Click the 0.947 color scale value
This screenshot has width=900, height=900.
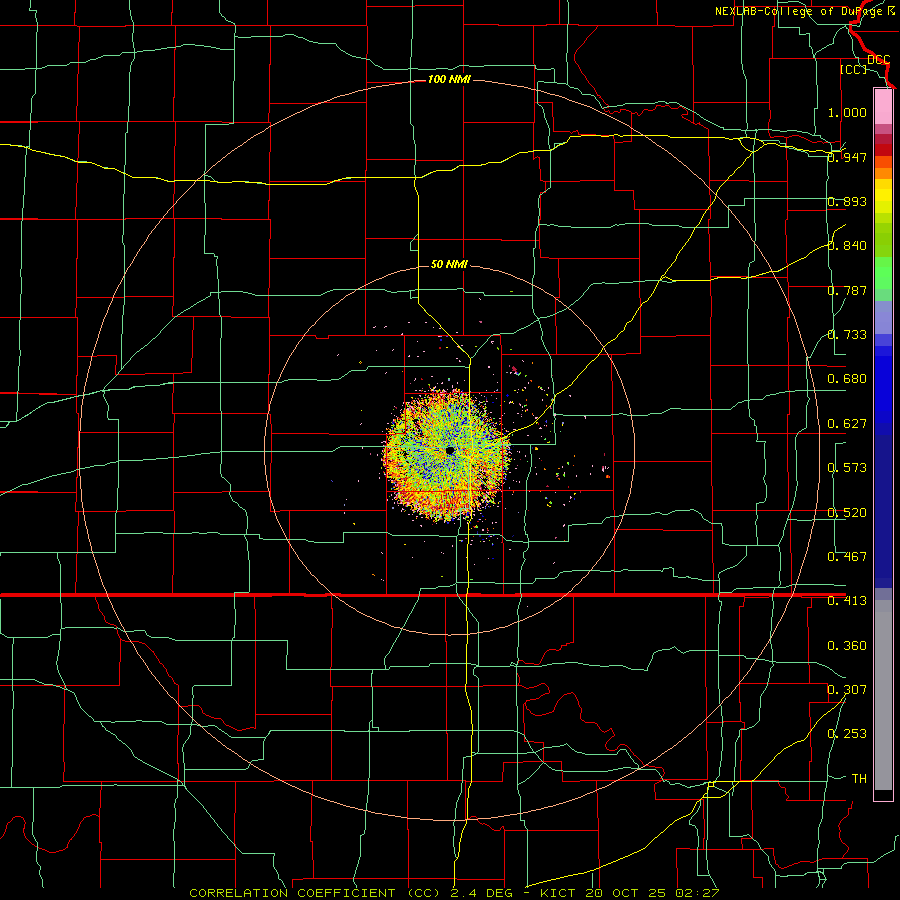(847, 157)
